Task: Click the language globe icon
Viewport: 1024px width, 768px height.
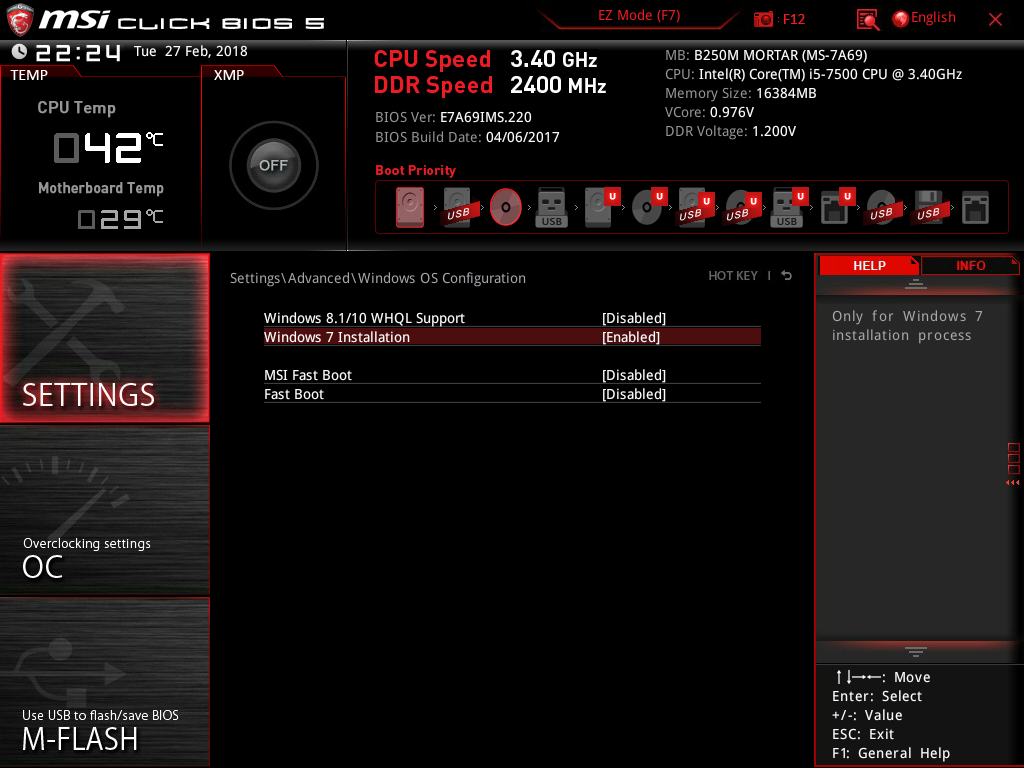Action: tap(900, 19)
